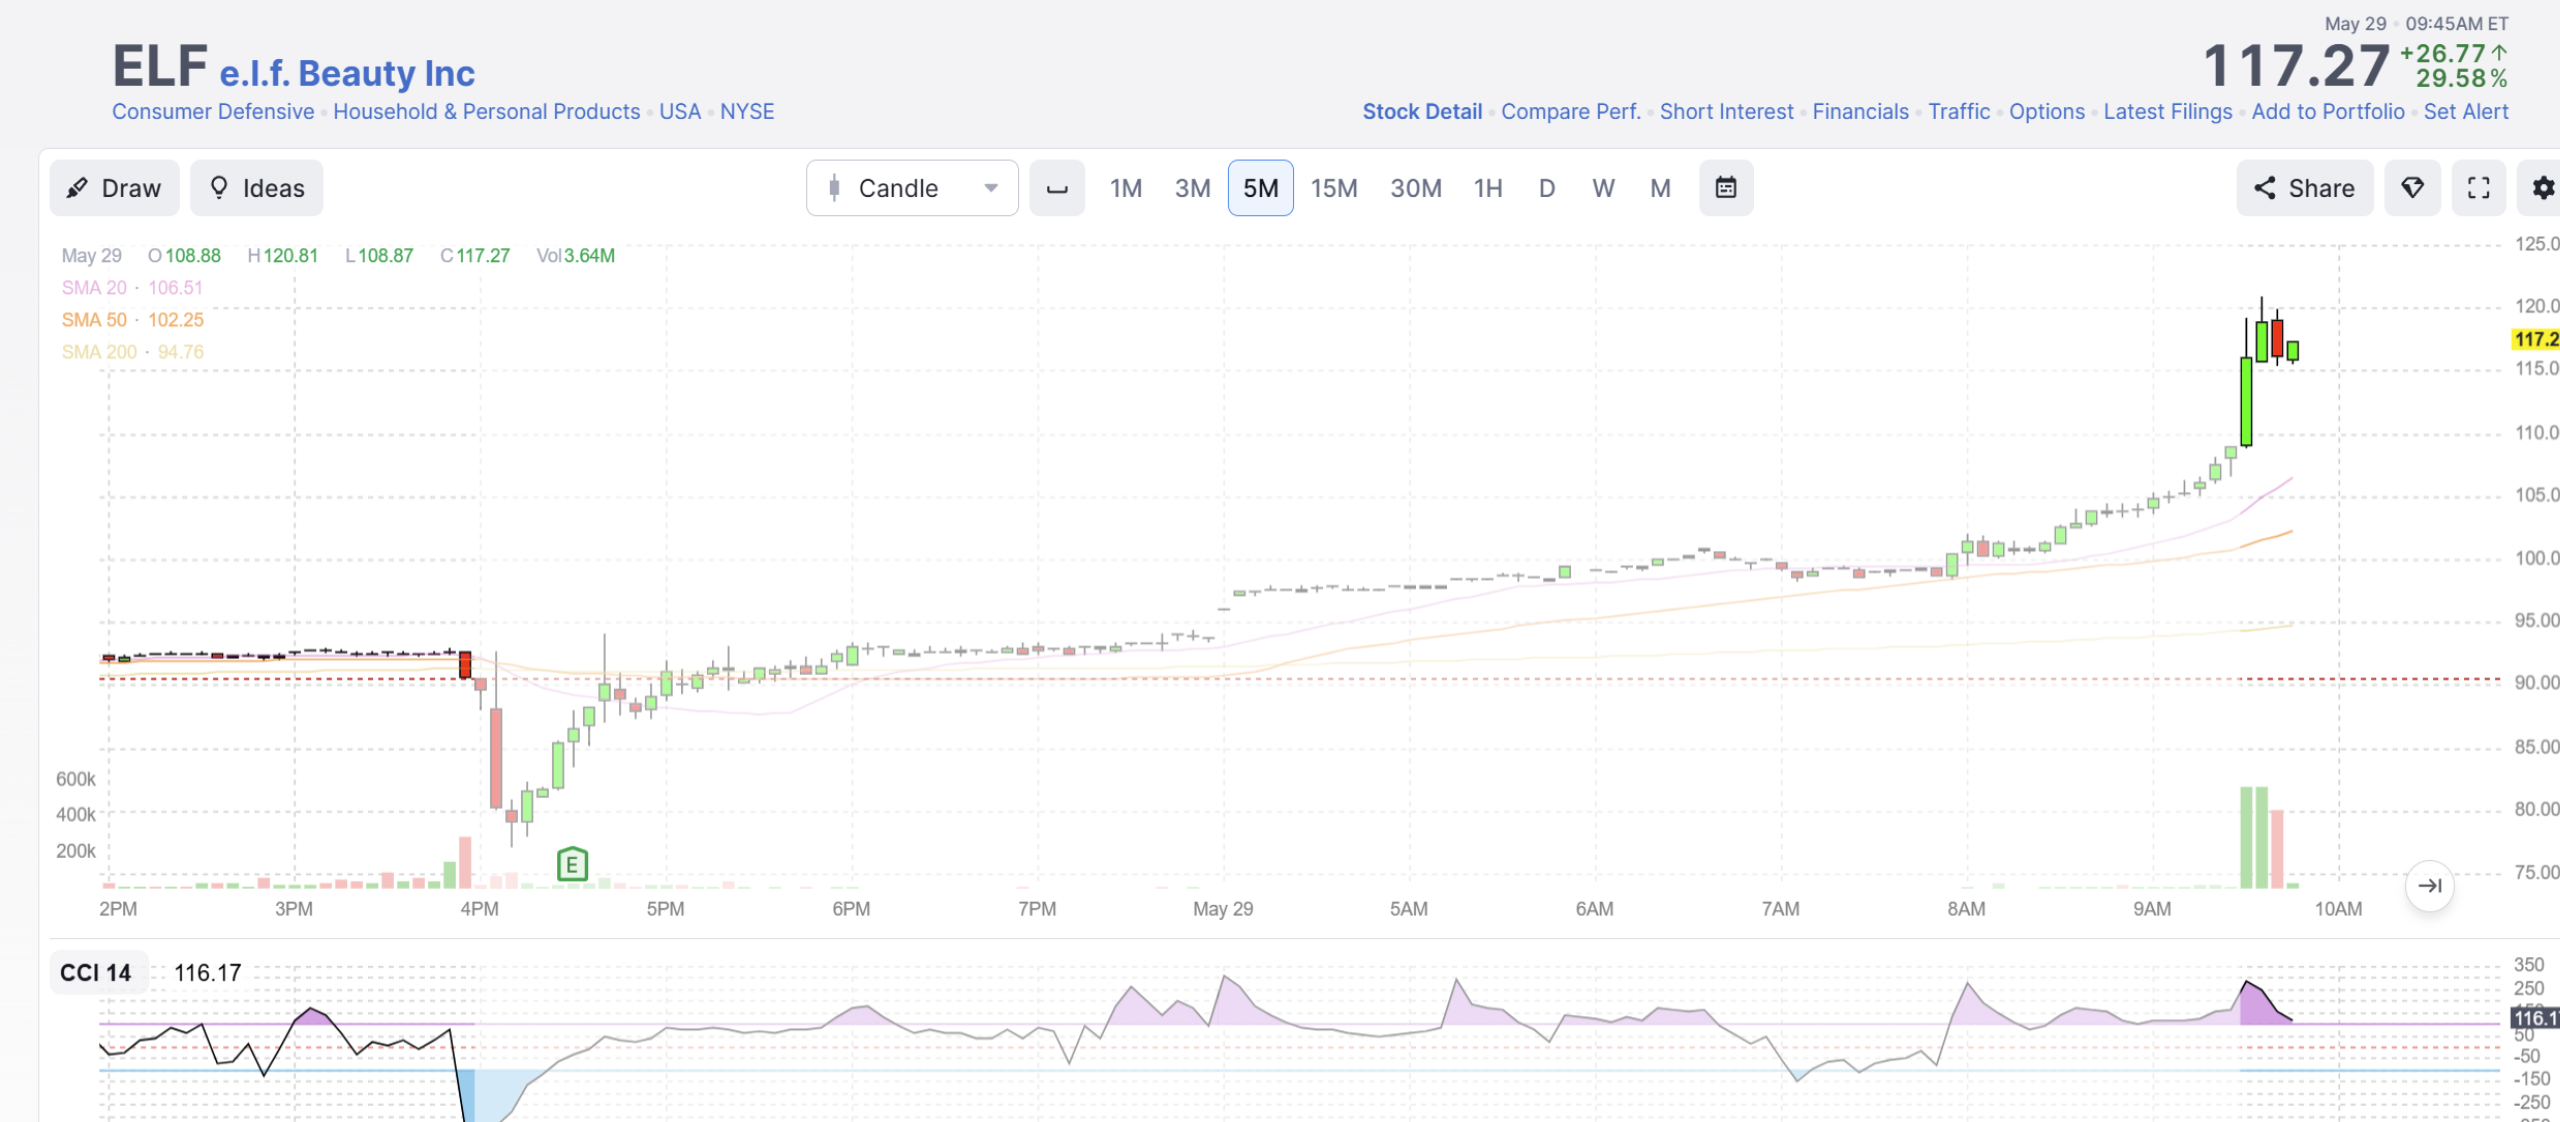Open the Short Interest tab
2560x1122 pixels.
[1727, 112]
